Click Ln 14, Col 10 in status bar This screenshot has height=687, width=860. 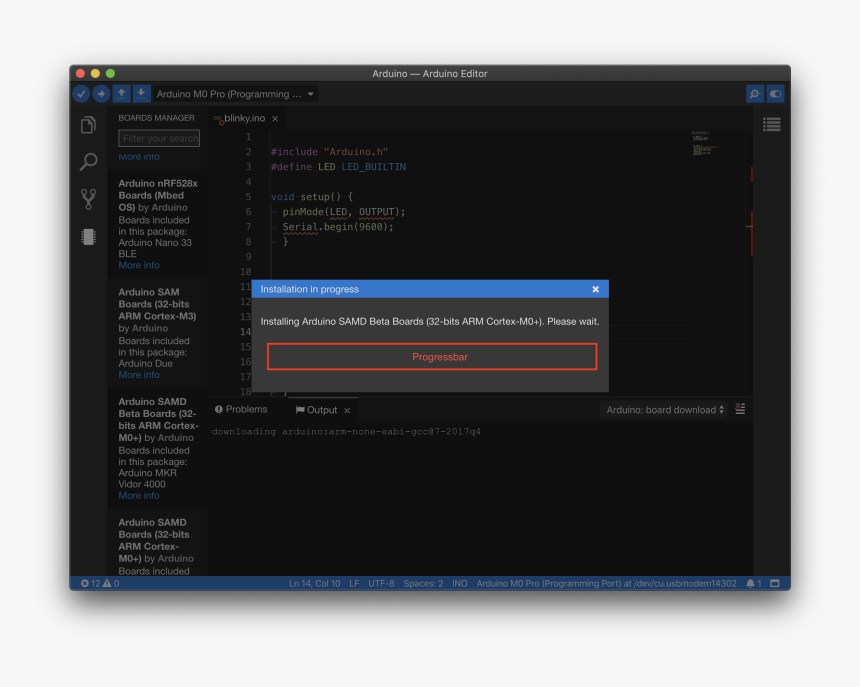click(314, 583)
